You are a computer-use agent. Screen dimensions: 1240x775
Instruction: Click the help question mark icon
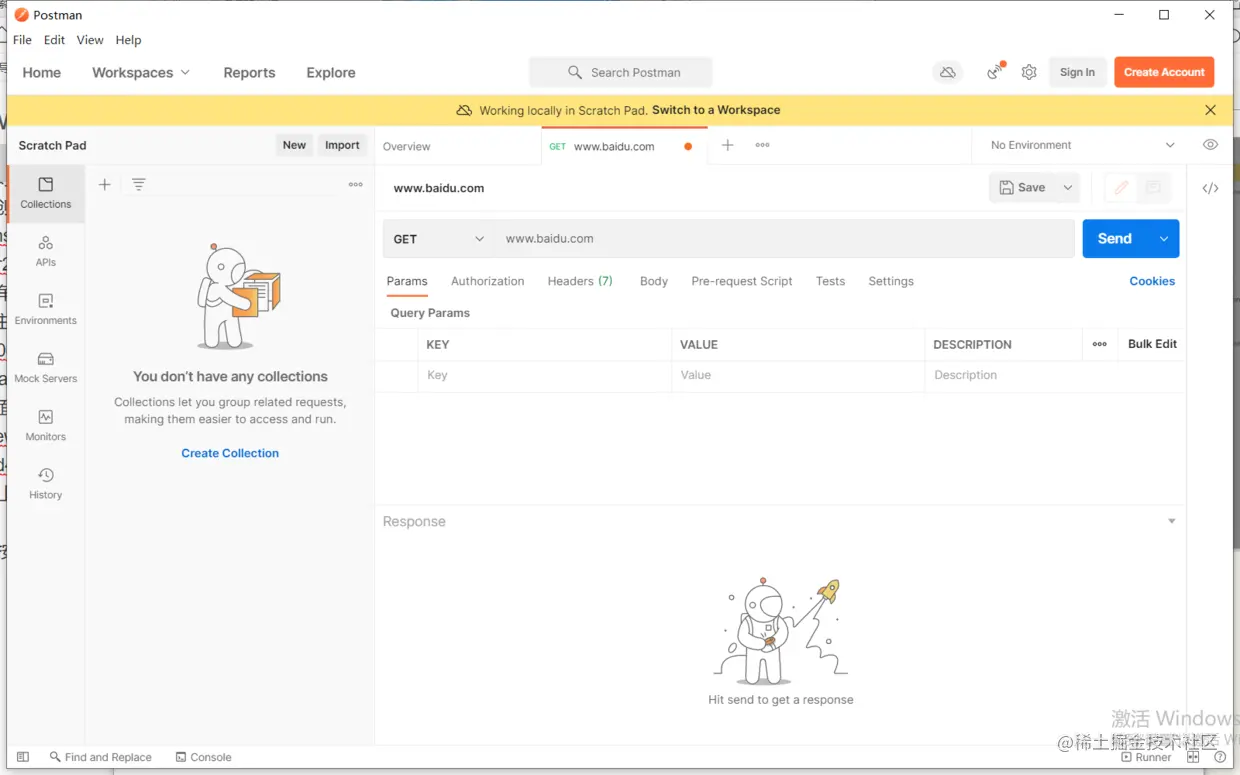(x=1220, y=757)
